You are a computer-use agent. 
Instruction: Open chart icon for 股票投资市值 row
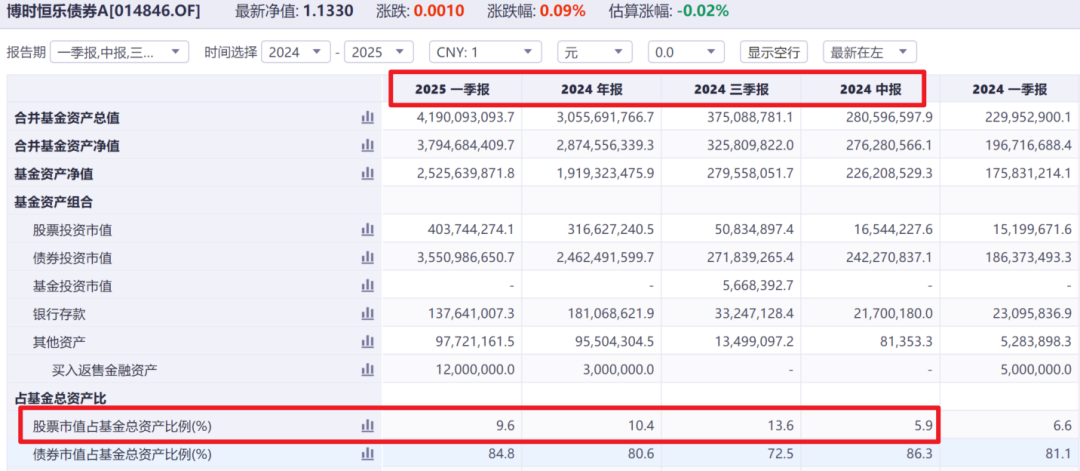(x=367, y=230)
